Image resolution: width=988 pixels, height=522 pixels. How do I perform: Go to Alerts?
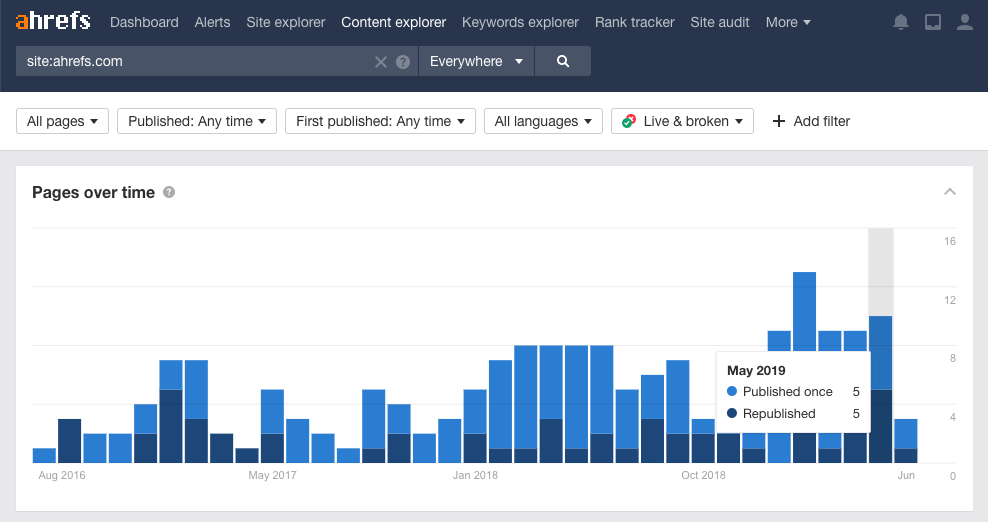click(212, 23)
